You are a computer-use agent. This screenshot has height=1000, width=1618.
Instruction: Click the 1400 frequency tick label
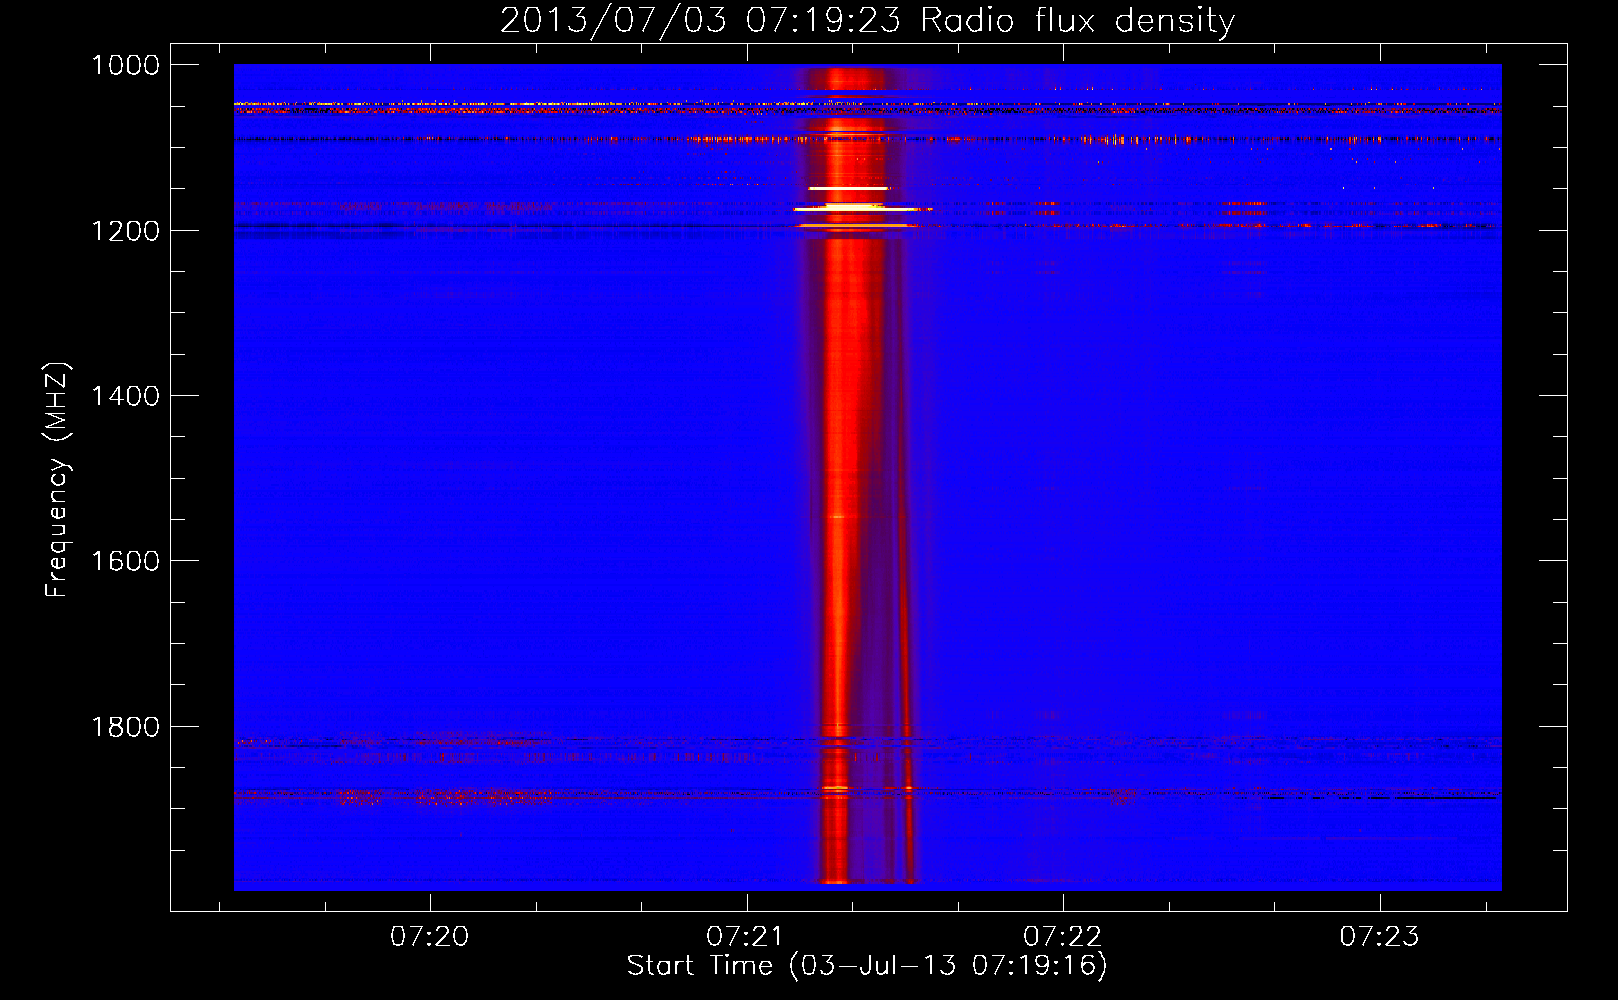pos(125,396)
